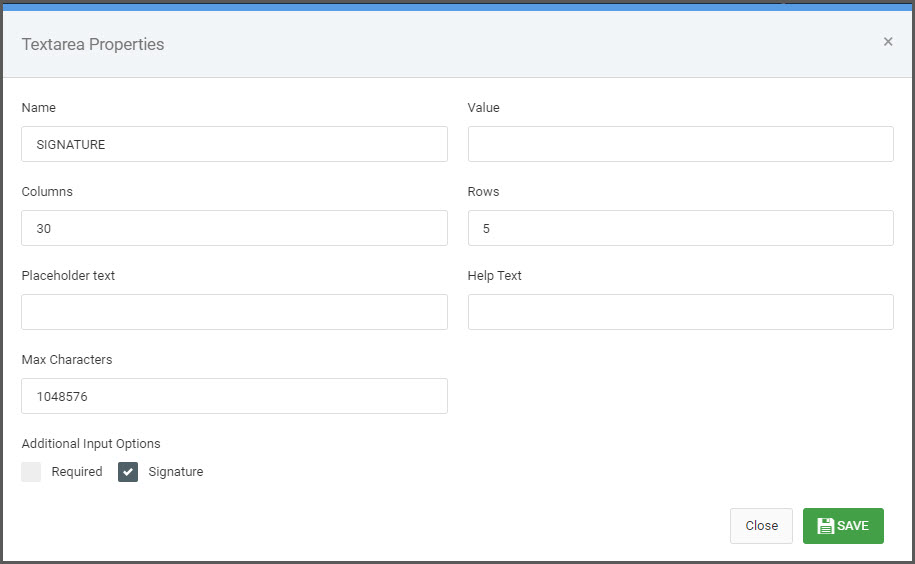This screenshot has width=915, height=564.
Task: Click the Name field label
Action: pos(39,107)
